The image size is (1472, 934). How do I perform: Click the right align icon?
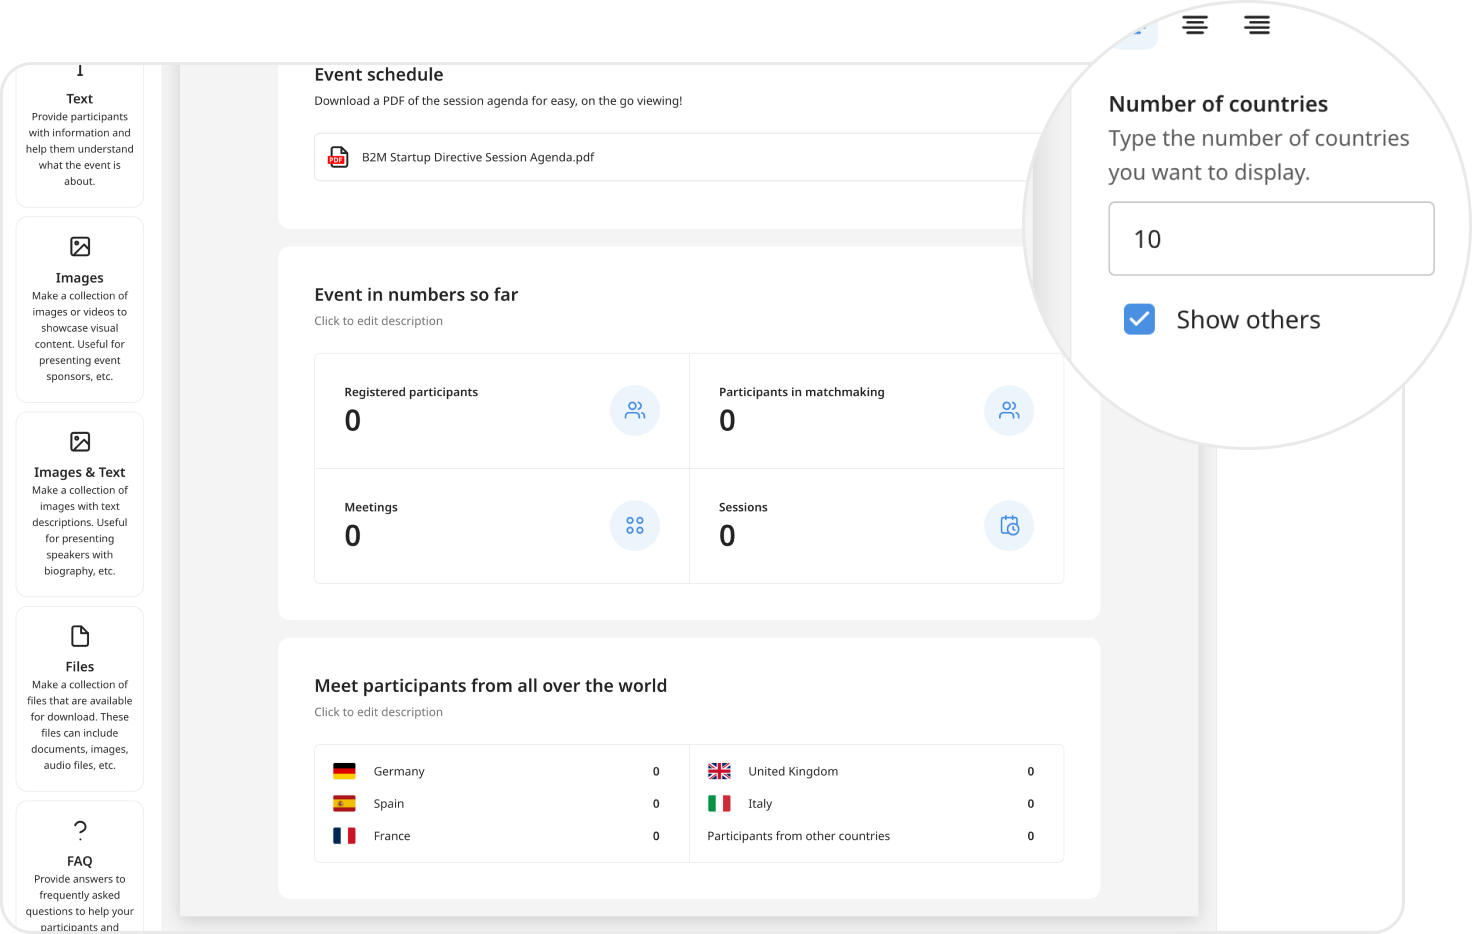click(x=1257, y=25)
